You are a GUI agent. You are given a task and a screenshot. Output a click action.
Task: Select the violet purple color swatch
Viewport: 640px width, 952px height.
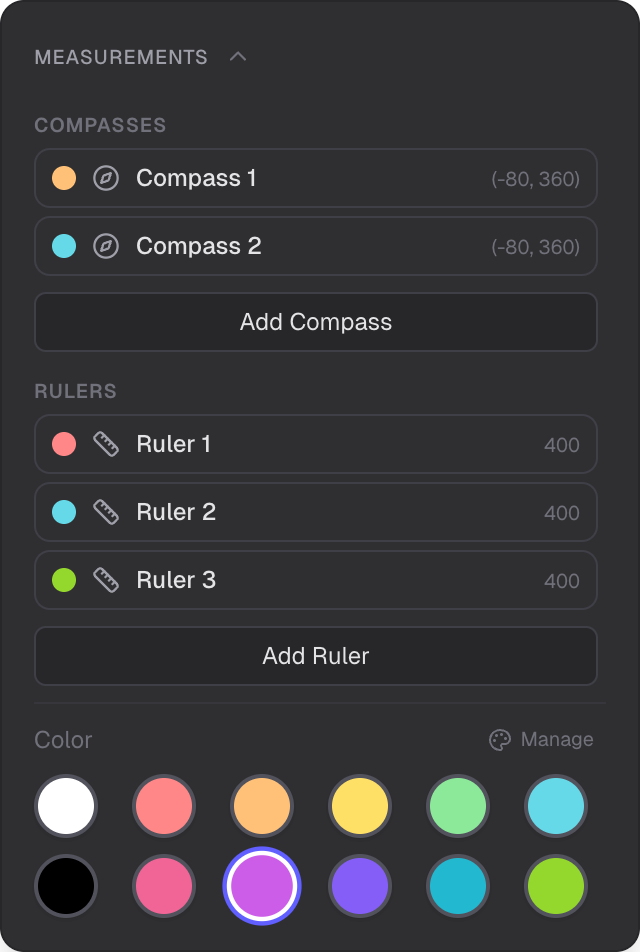(x=360, y=885)
